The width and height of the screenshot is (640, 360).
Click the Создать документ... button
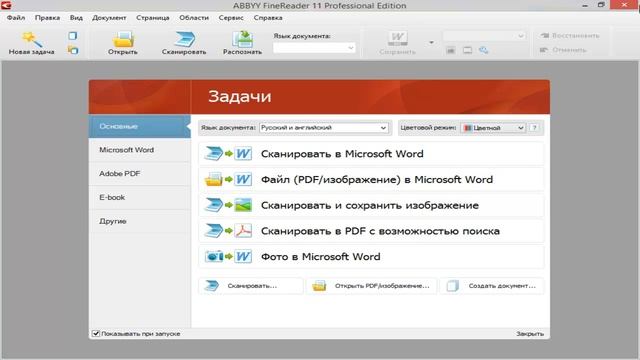(492, 286)
